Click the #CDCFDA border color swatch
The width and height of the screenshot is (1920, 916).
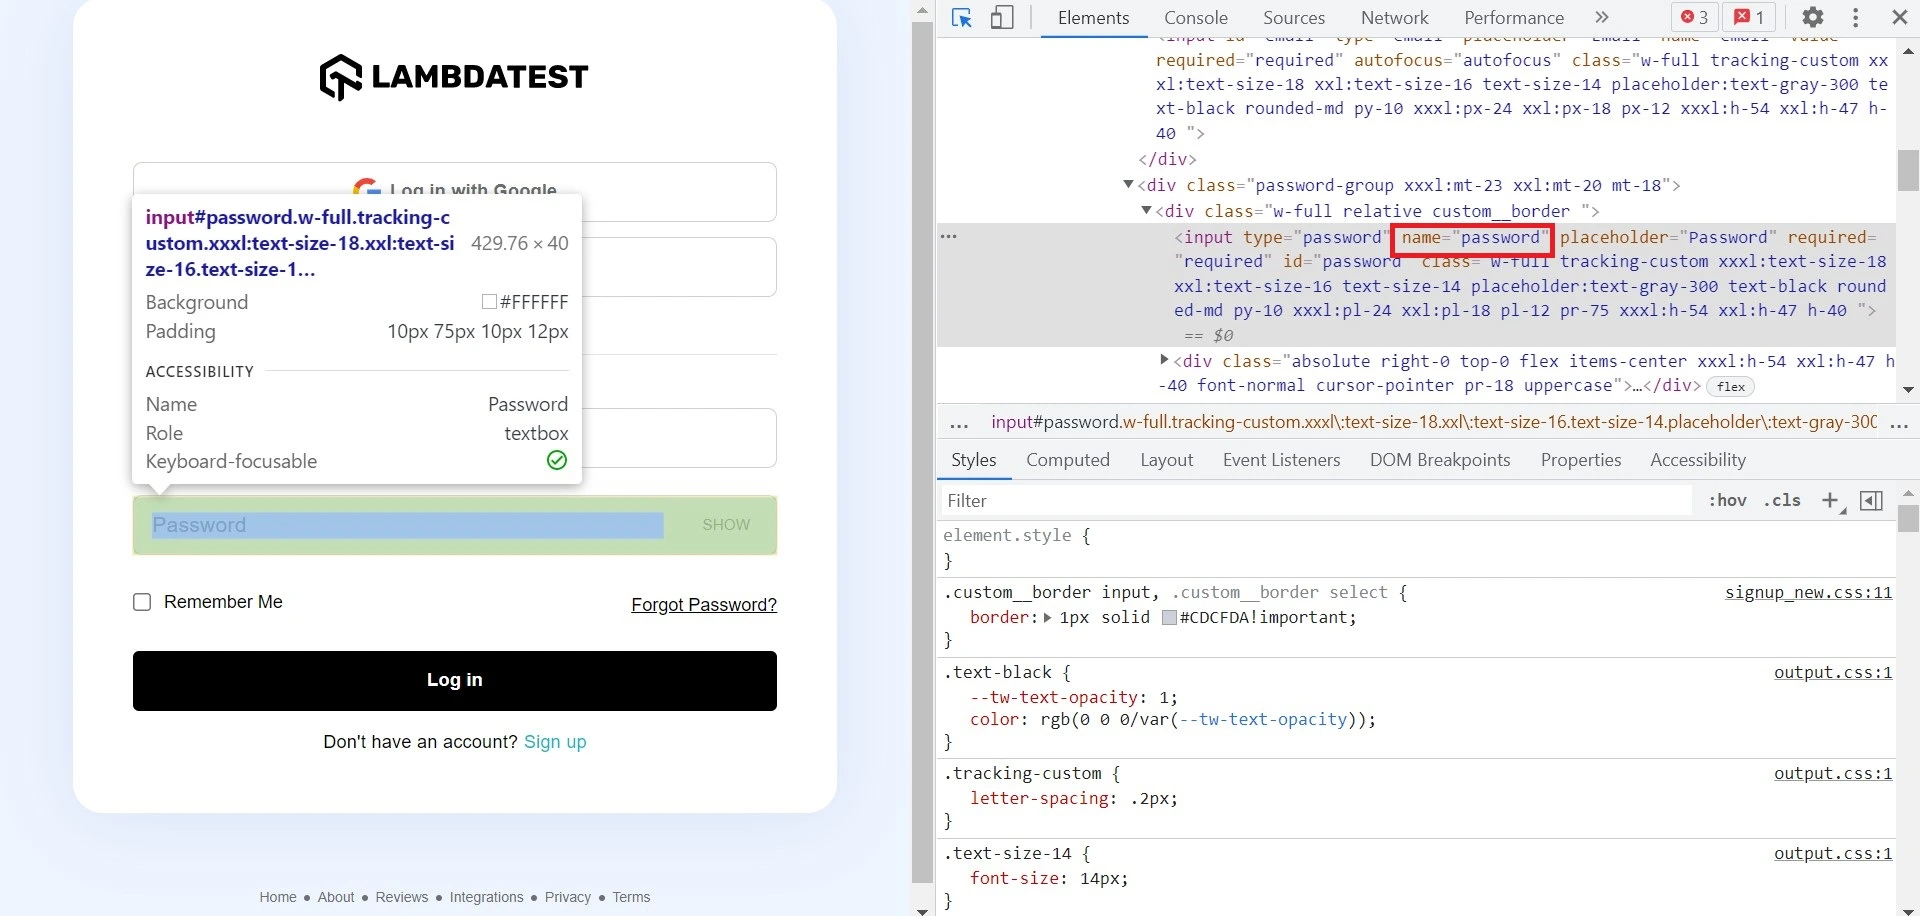tap(1168, 618)
